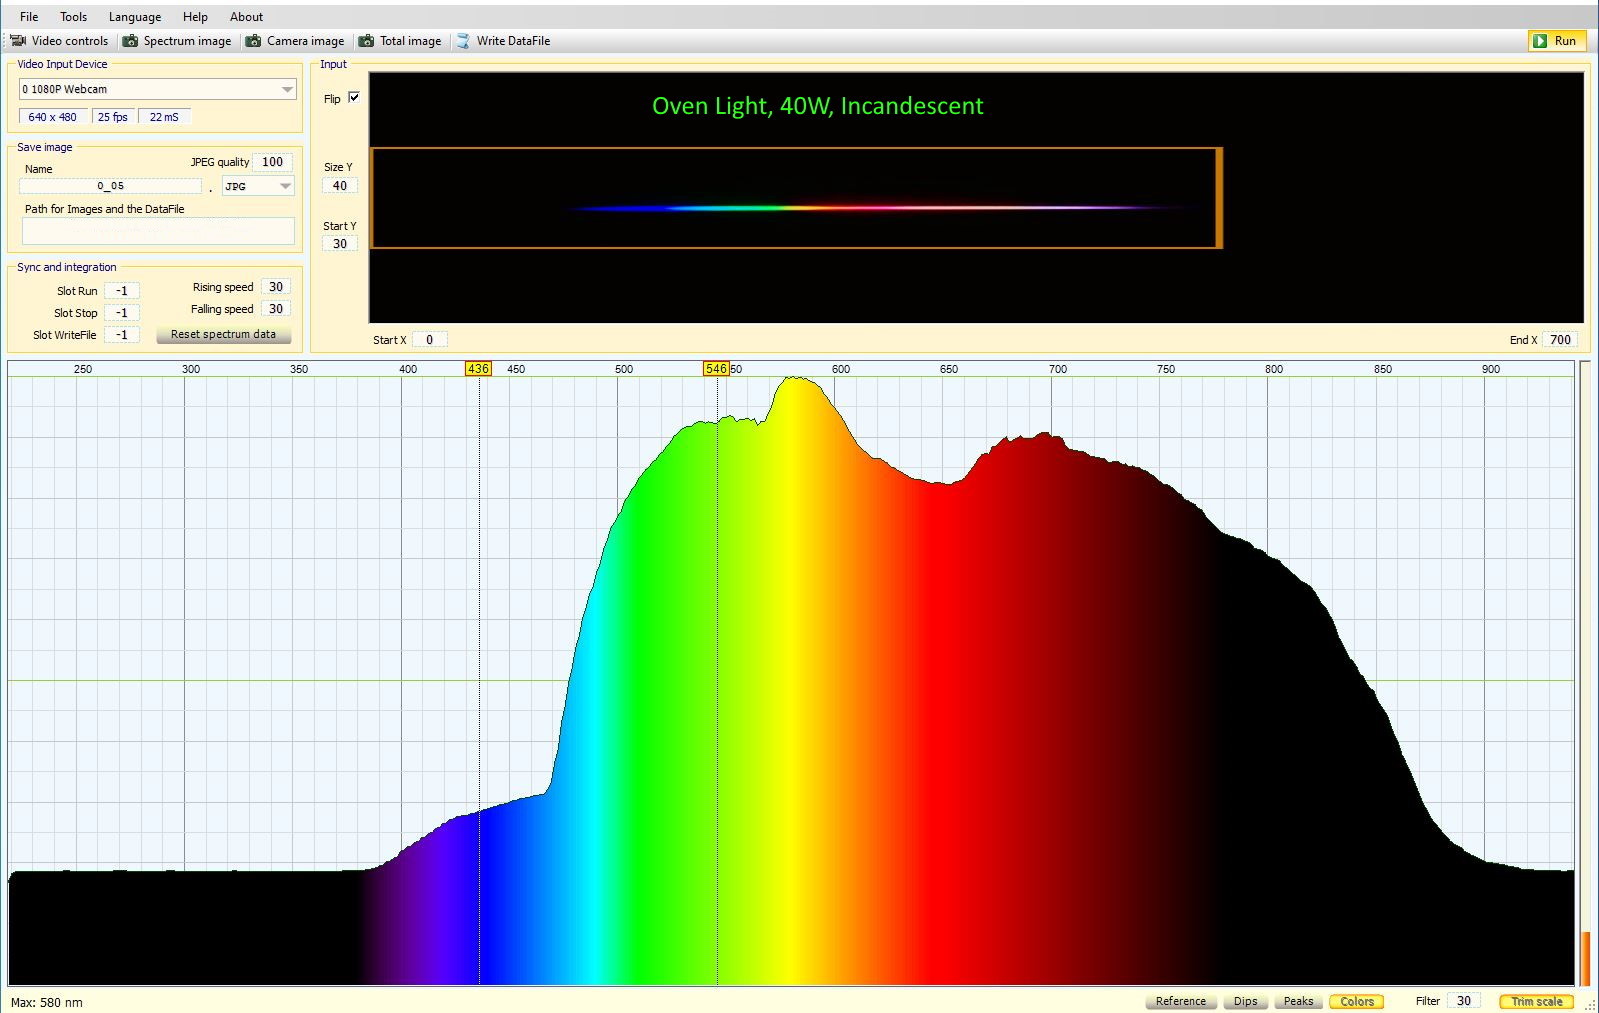Open the File menu
The image size is (1599, 1013).
[29, 17]
